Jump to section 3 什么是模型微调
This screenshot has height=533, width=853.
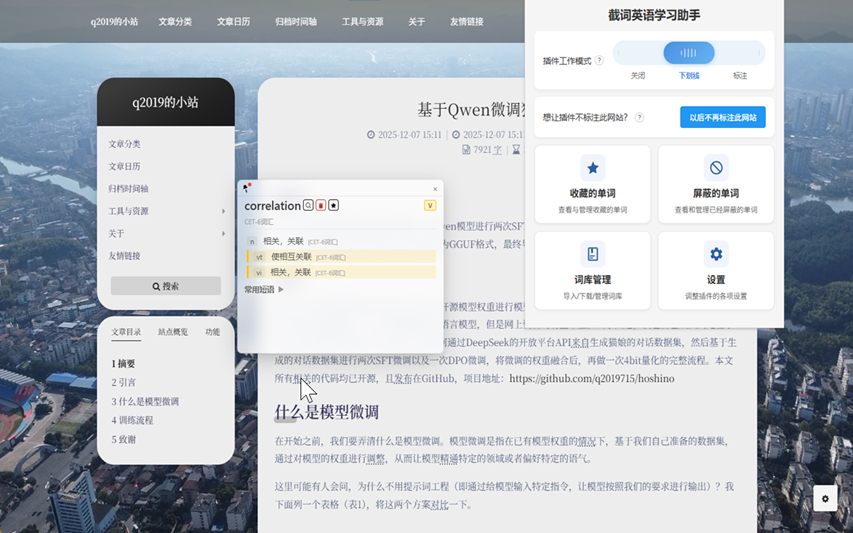coord(145,401)
